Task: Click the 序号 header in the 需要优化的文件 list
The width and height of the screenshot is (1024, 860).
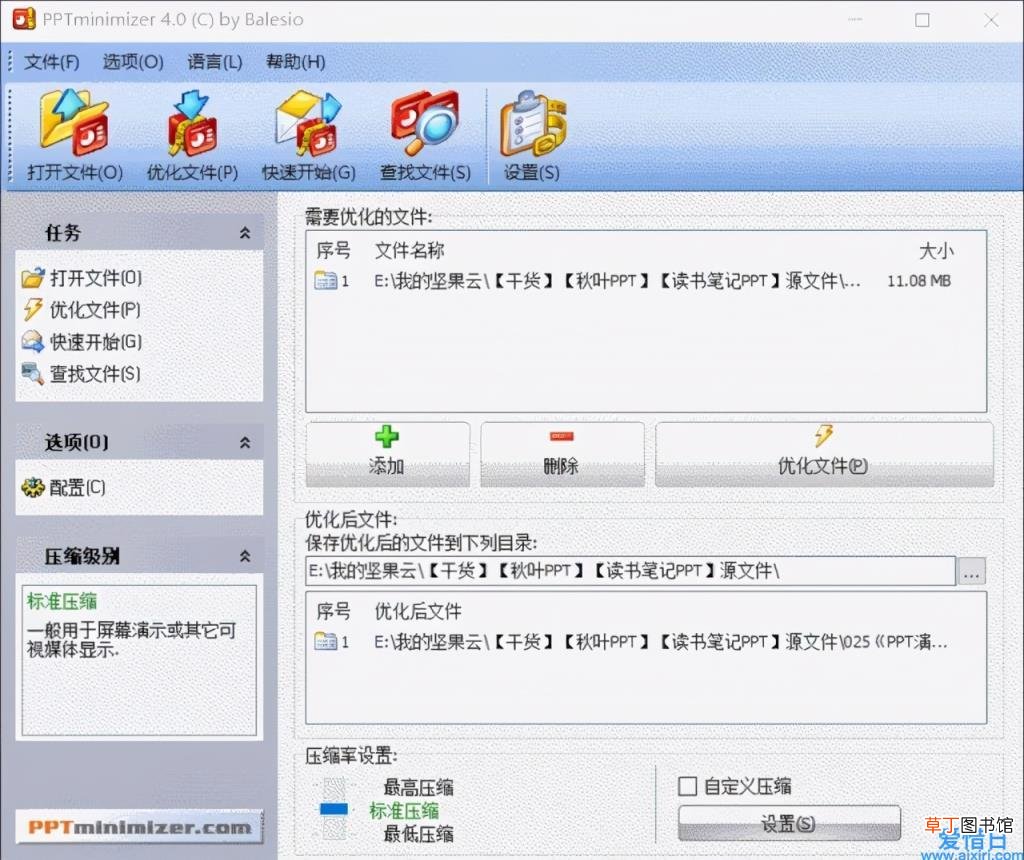Action: pos(334,250)
